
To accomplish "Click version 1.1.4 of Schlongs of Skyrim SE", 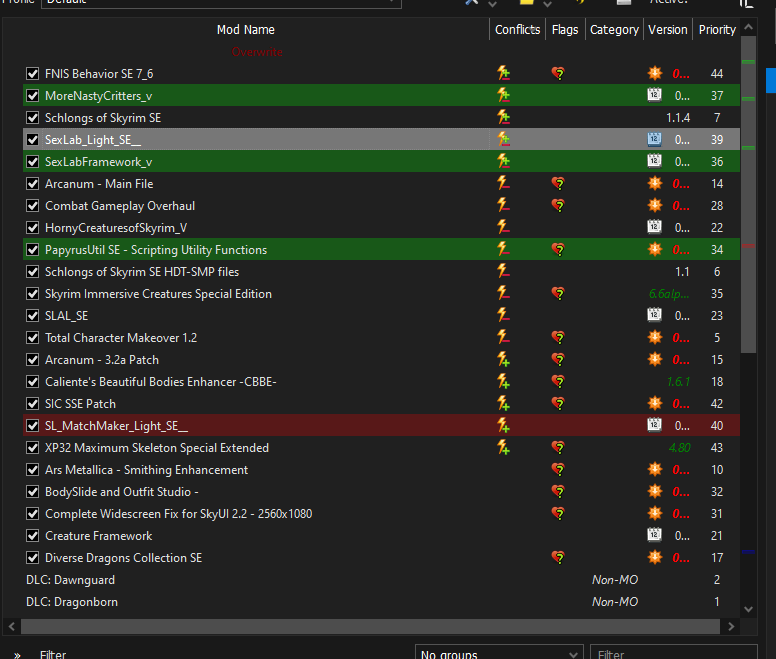I will click(x=678, y=118).
